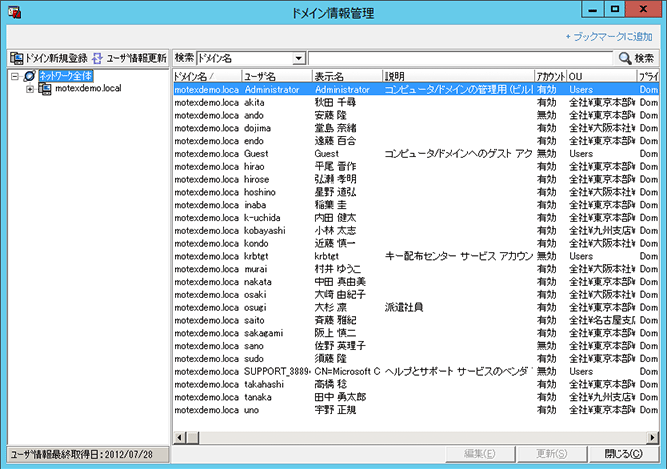Screen dimensions: 667x469
Task: Select the saito user row
Action: (x=416, y=320)
